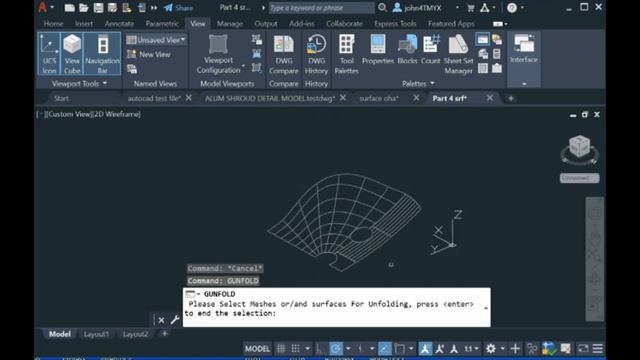Open the Express Tools tab
640x360 pixels.
(395, 24)
